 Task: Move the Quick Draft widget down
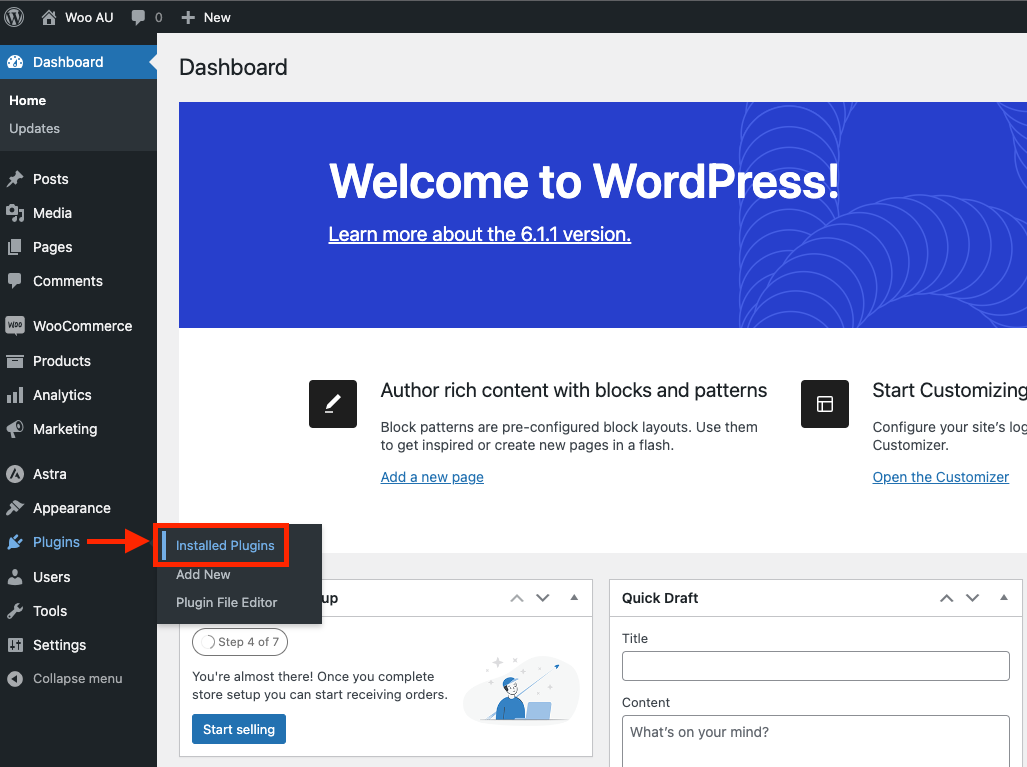pyautogui.click(x=972, y=598)
